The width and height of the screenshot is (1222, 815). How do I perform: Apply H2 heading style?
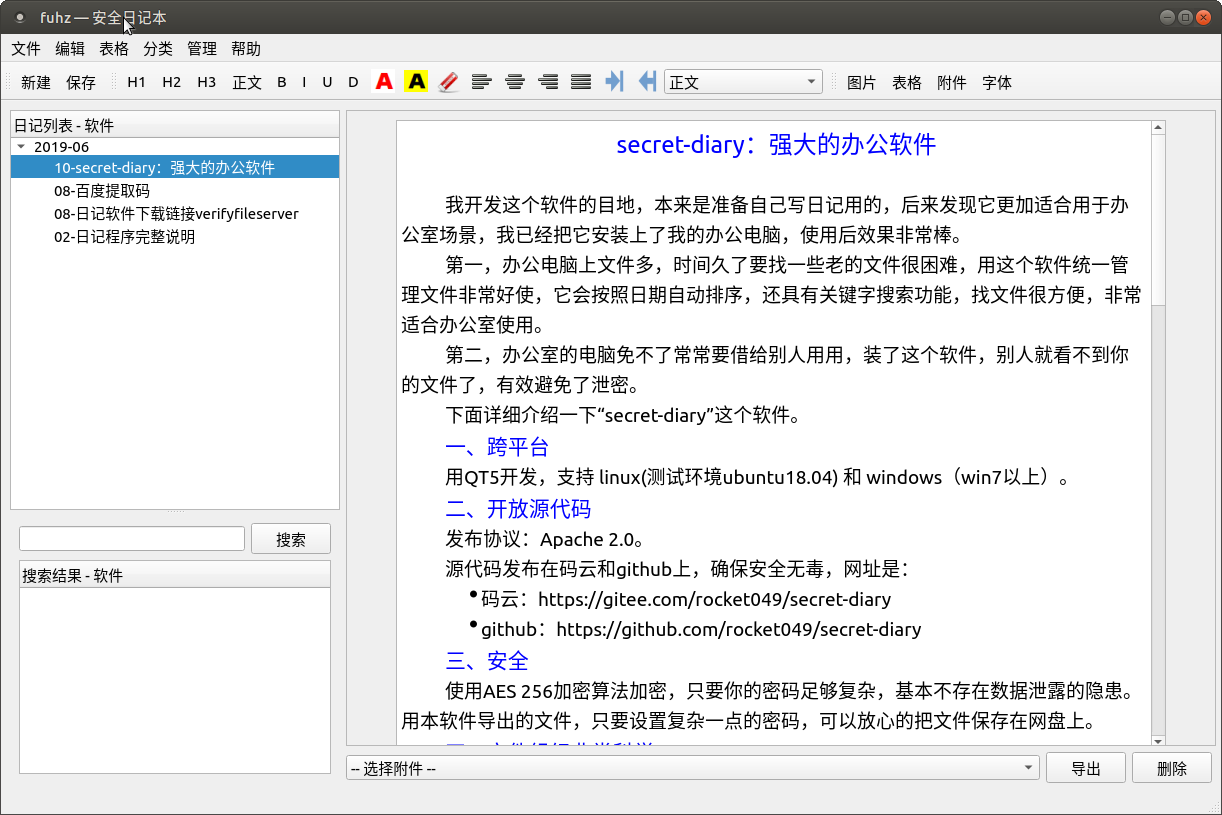point(172,82)
